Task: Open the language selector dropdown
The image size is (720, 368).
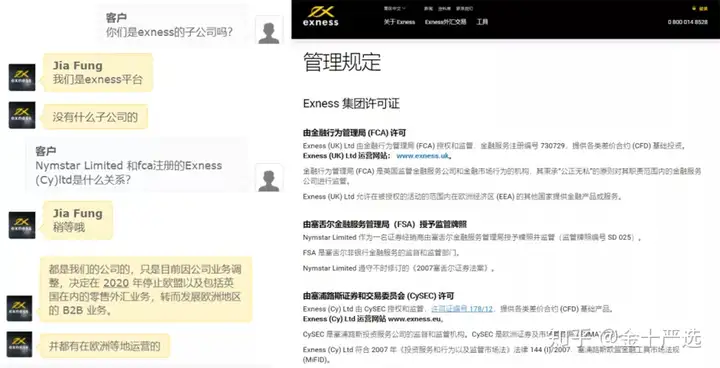Action: 395,8
